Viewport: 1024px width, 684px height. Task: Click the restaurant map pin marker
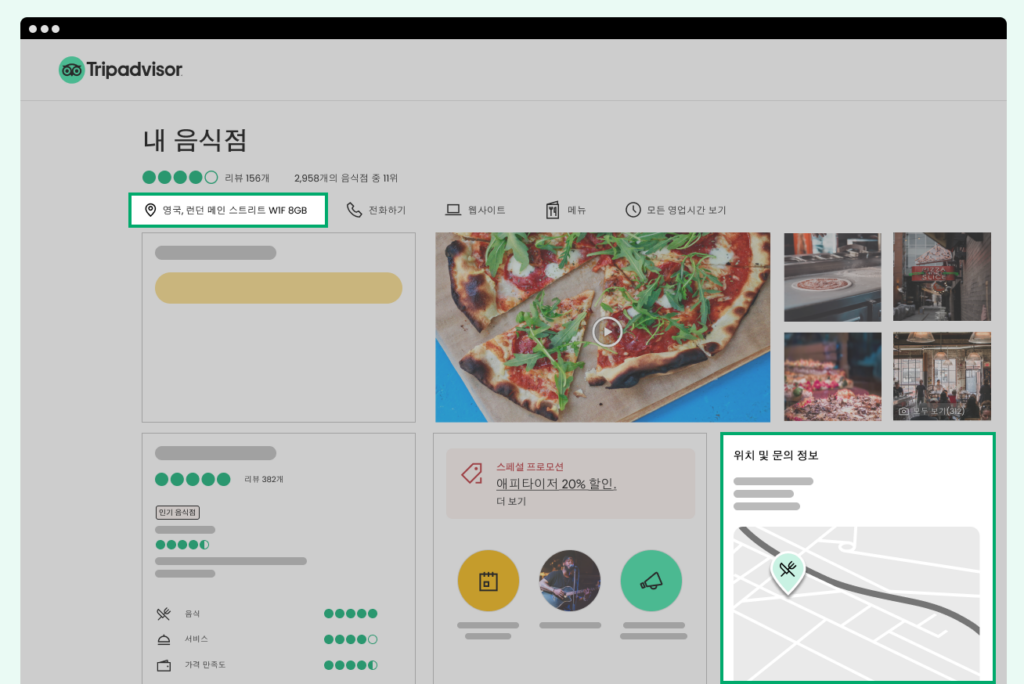pos(788,572)
